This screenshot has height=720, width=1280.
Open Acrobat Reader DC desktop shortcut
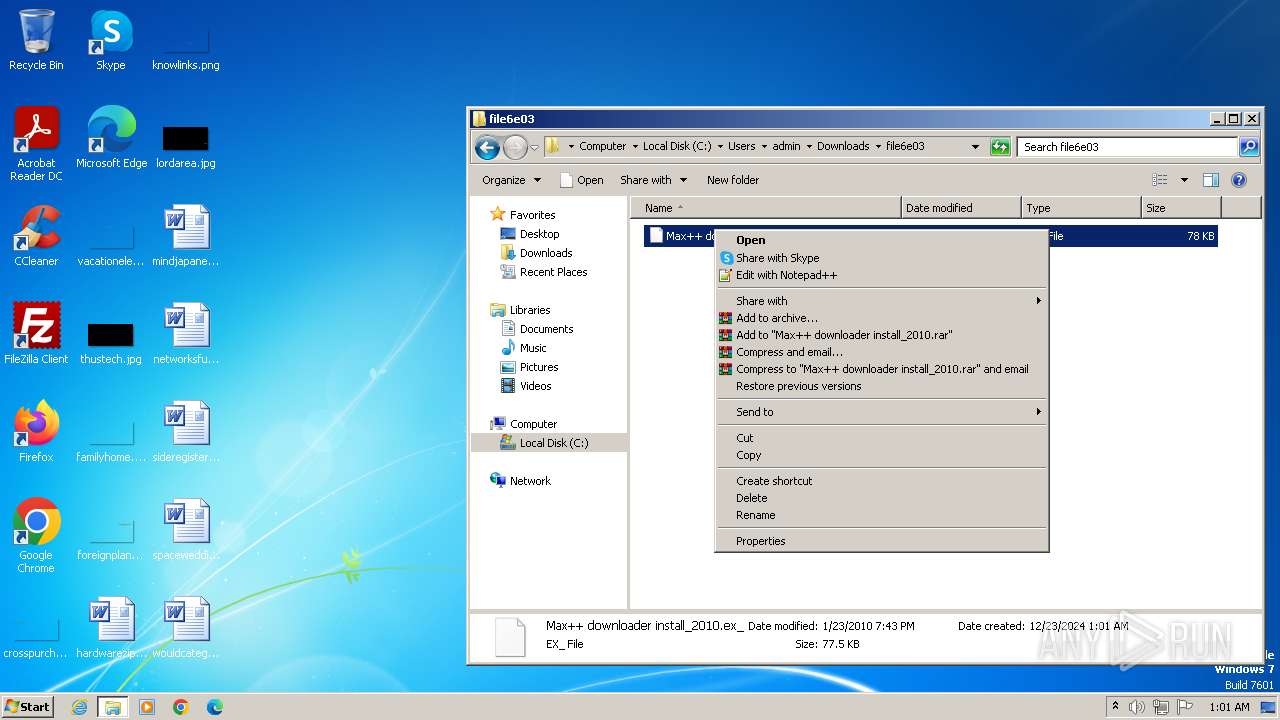point(36,143)
